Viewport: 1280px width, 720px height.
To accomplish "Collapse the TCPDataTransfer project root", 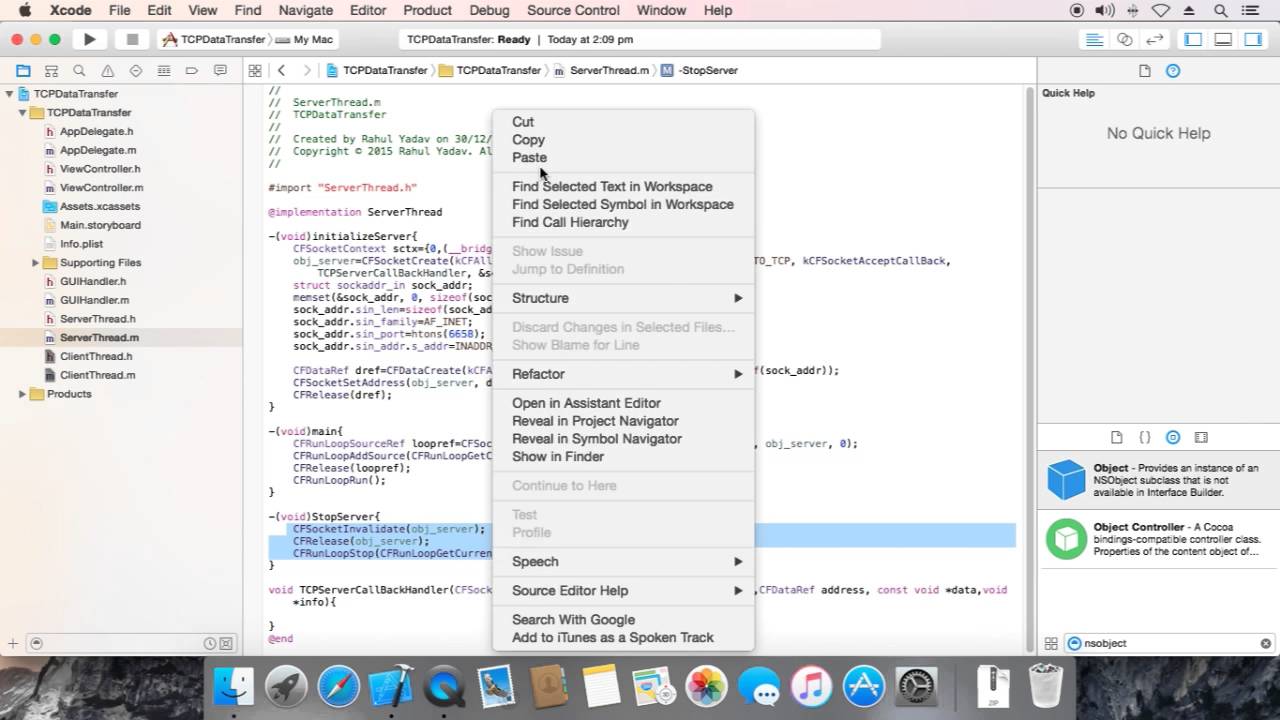I will coord(9,94).
